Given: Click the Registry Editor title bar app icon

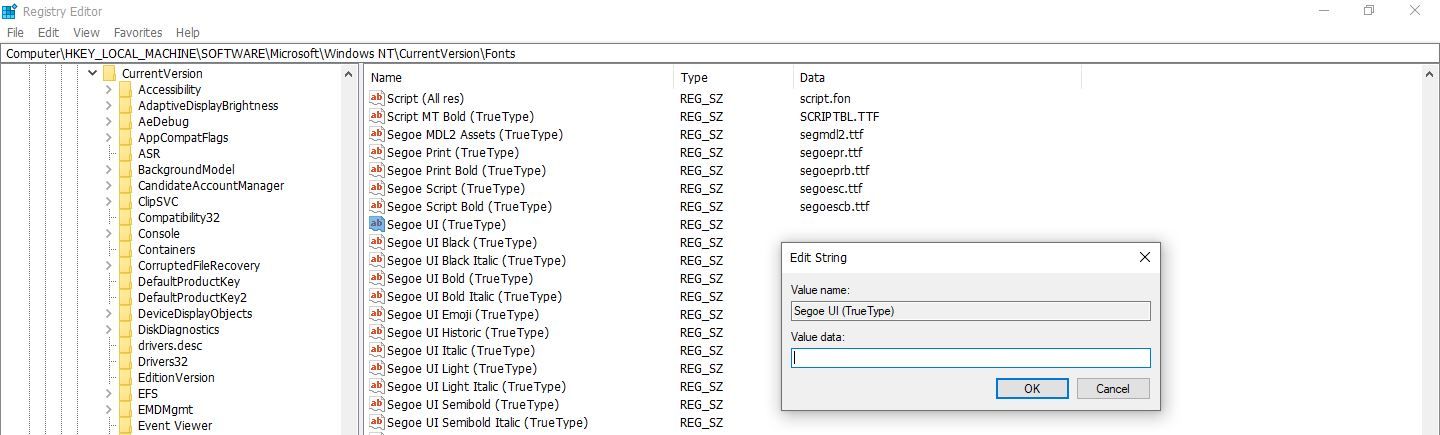Looking at the screenshot, I should tap(9, 10).
